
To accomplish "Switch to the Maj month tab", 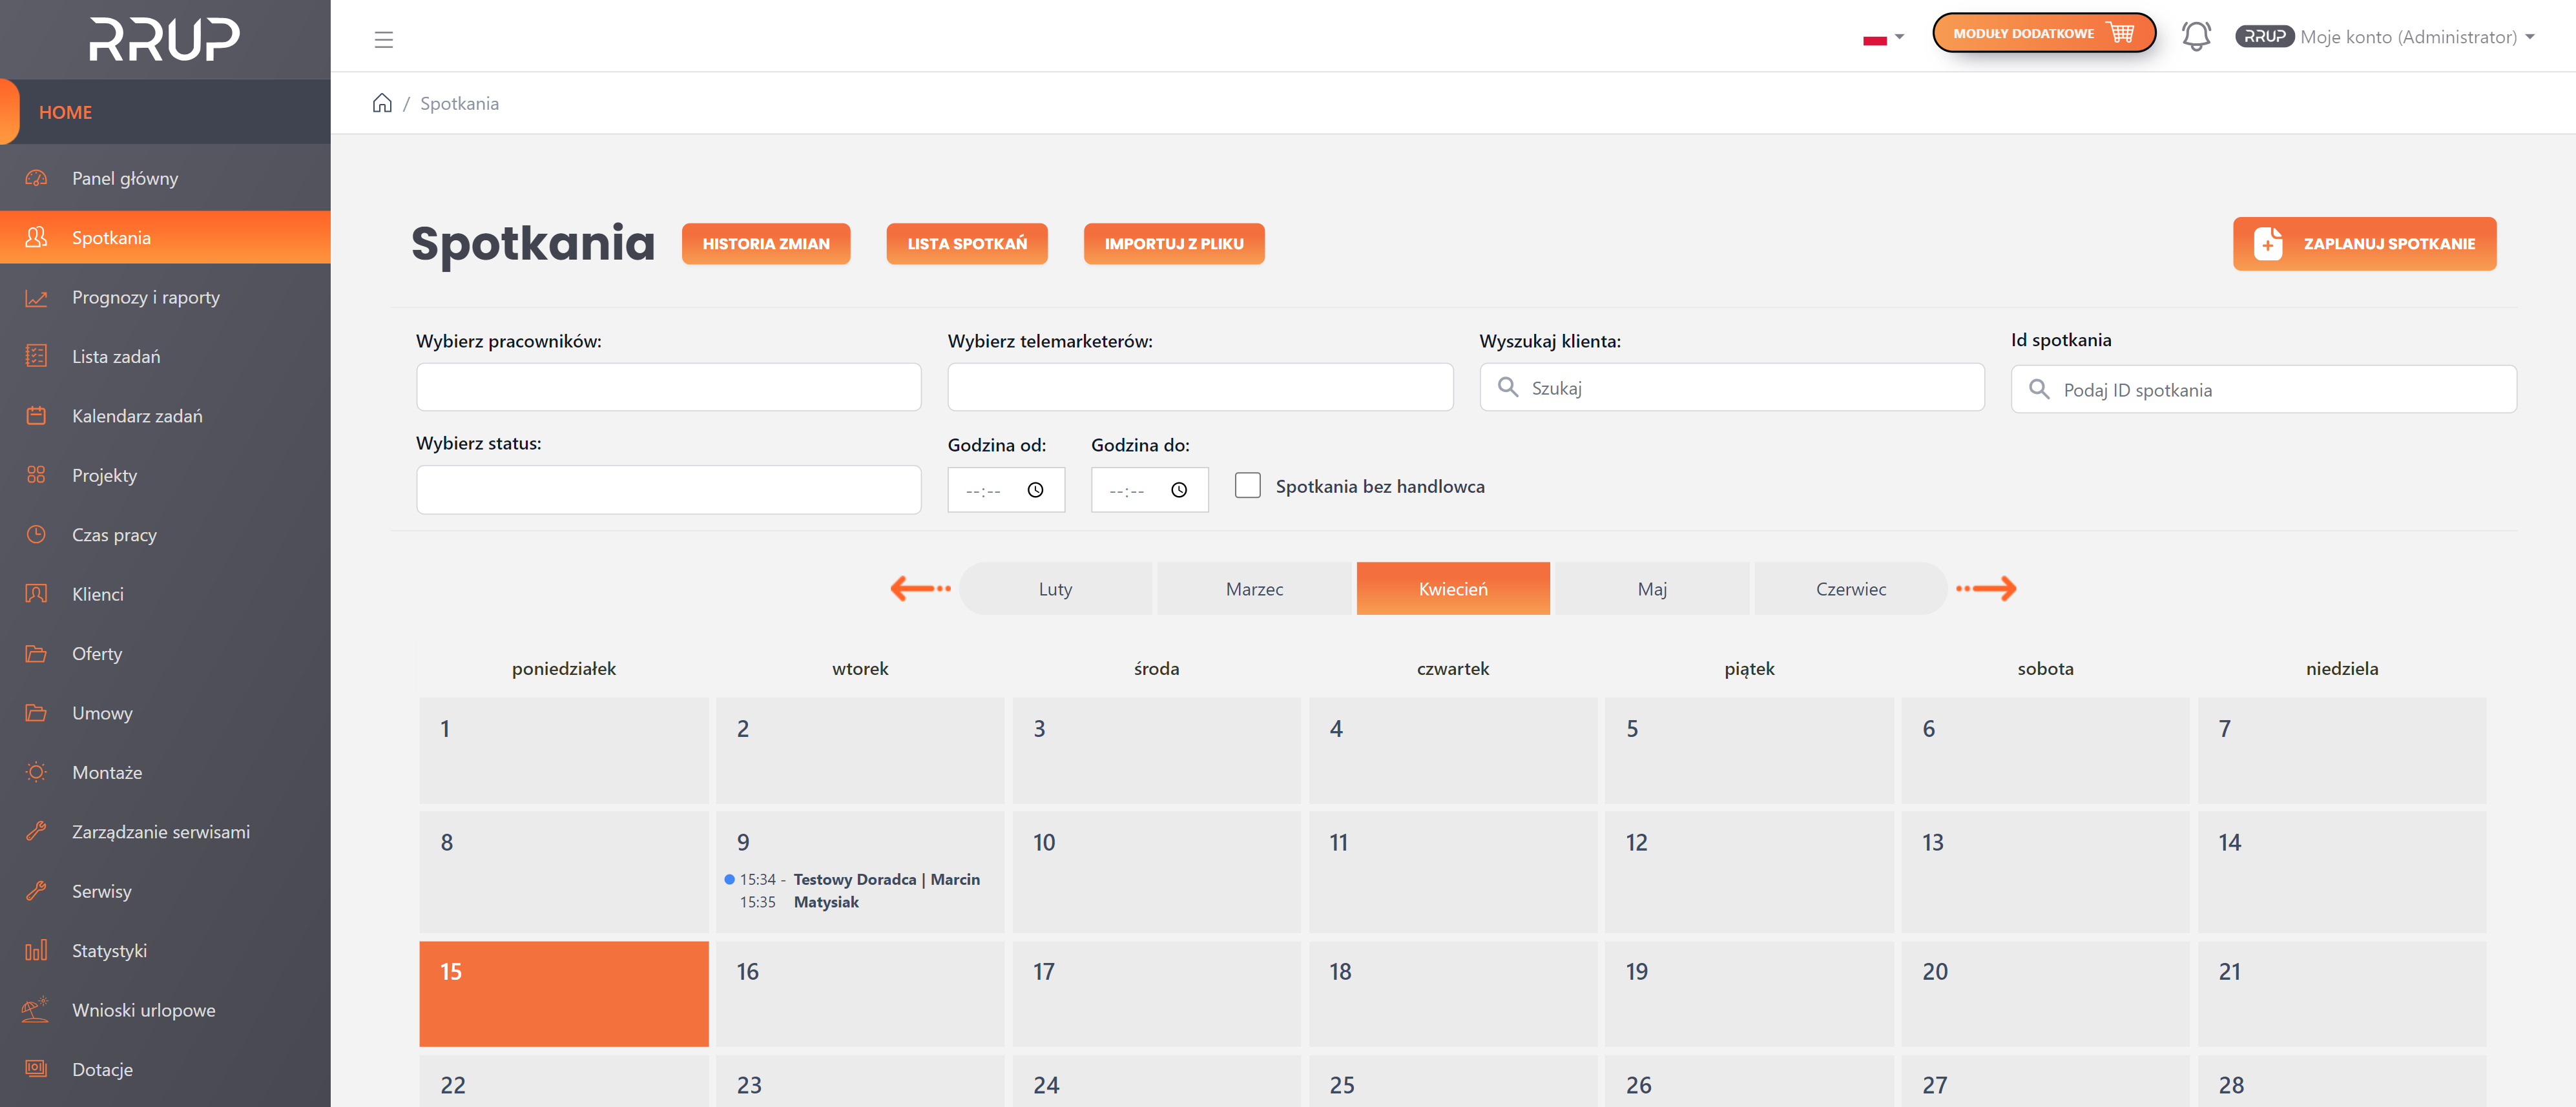I will 1651,589.
